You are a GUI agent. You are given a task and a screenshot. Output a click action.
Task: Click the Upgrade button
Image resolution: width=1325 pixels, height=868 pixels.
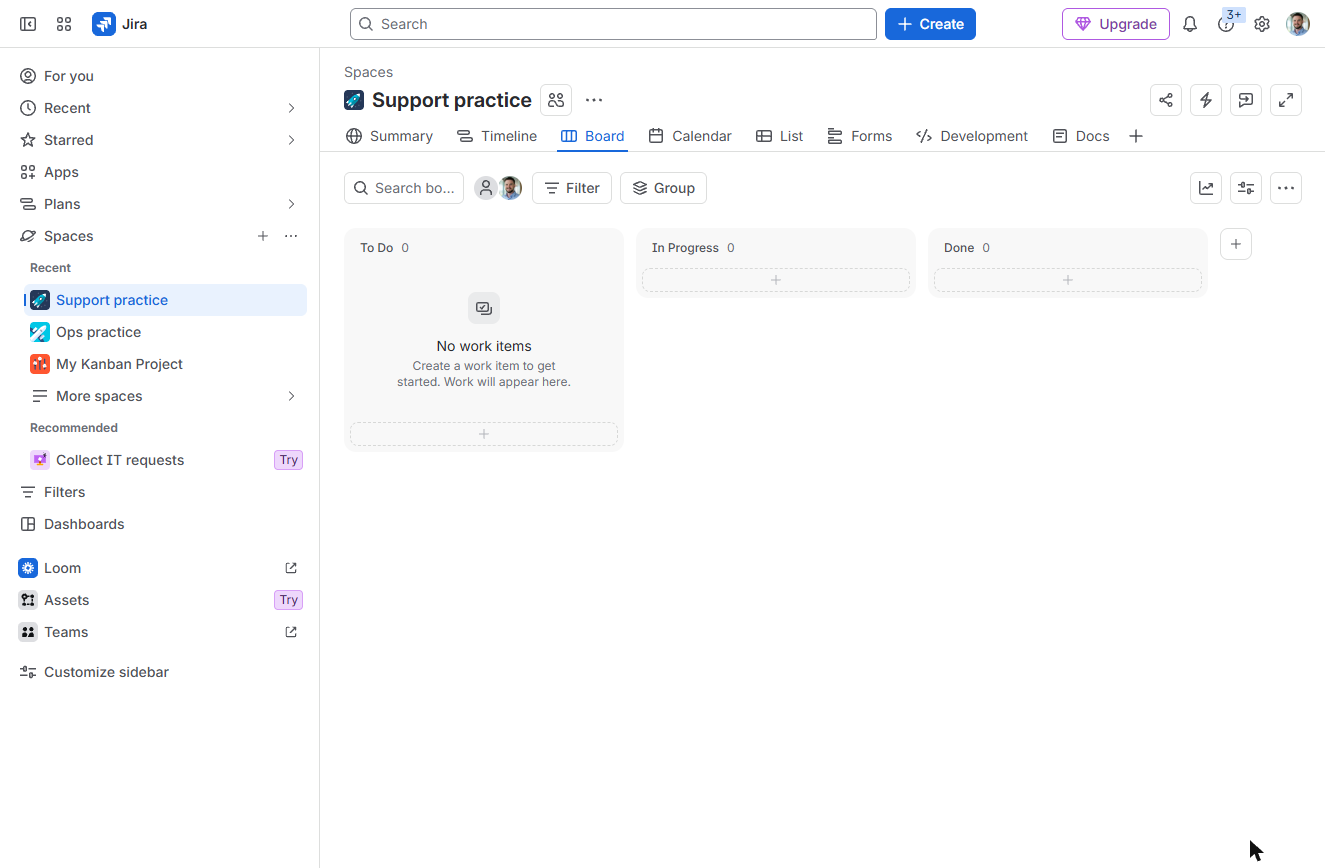coord(1116,24)
